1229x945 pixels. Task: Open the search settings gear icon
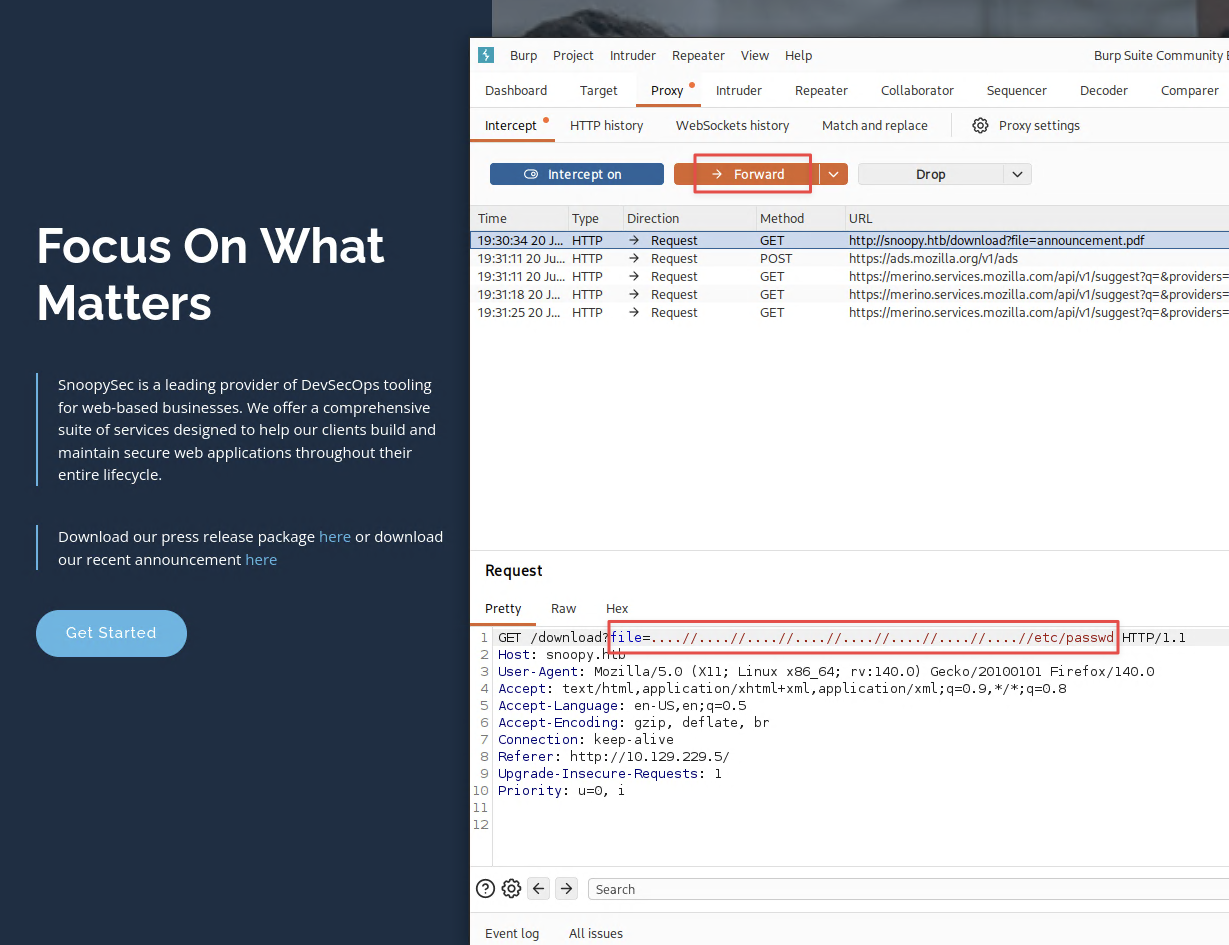(511, 888)
